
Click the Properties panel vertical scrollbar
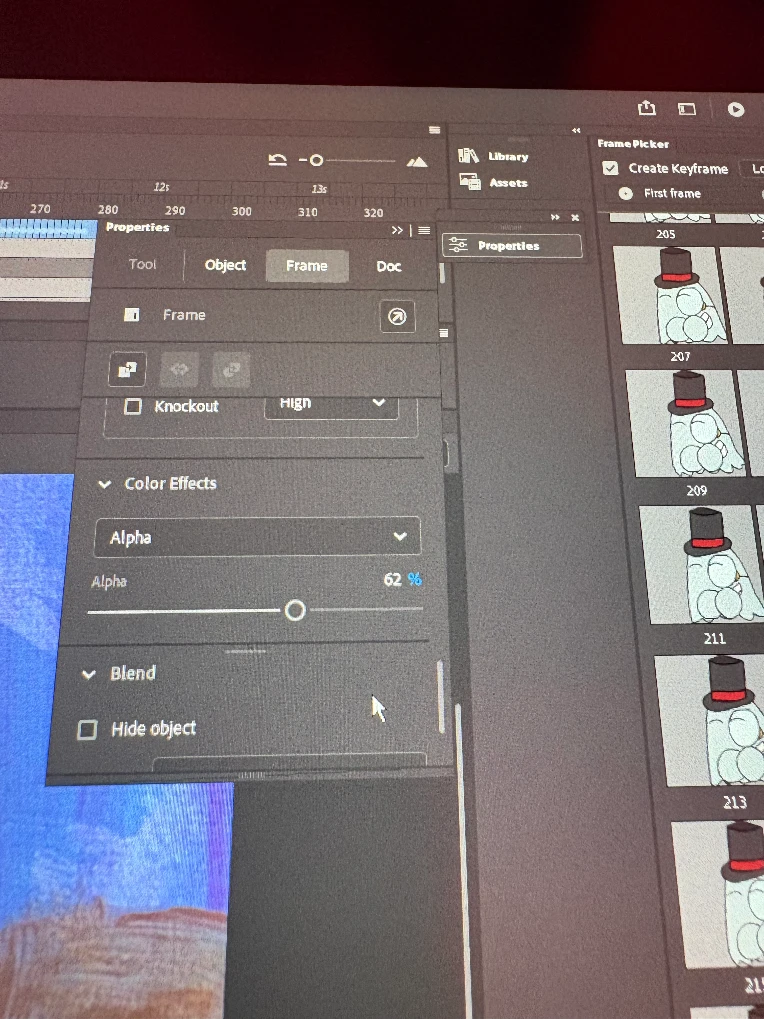pos(441,697)
